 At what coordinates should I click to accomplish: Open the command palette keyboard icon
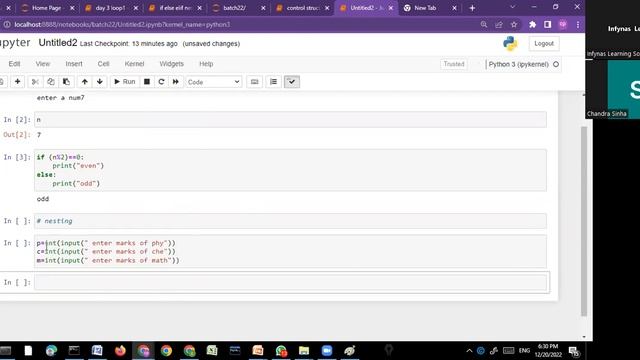coord(254,82)
